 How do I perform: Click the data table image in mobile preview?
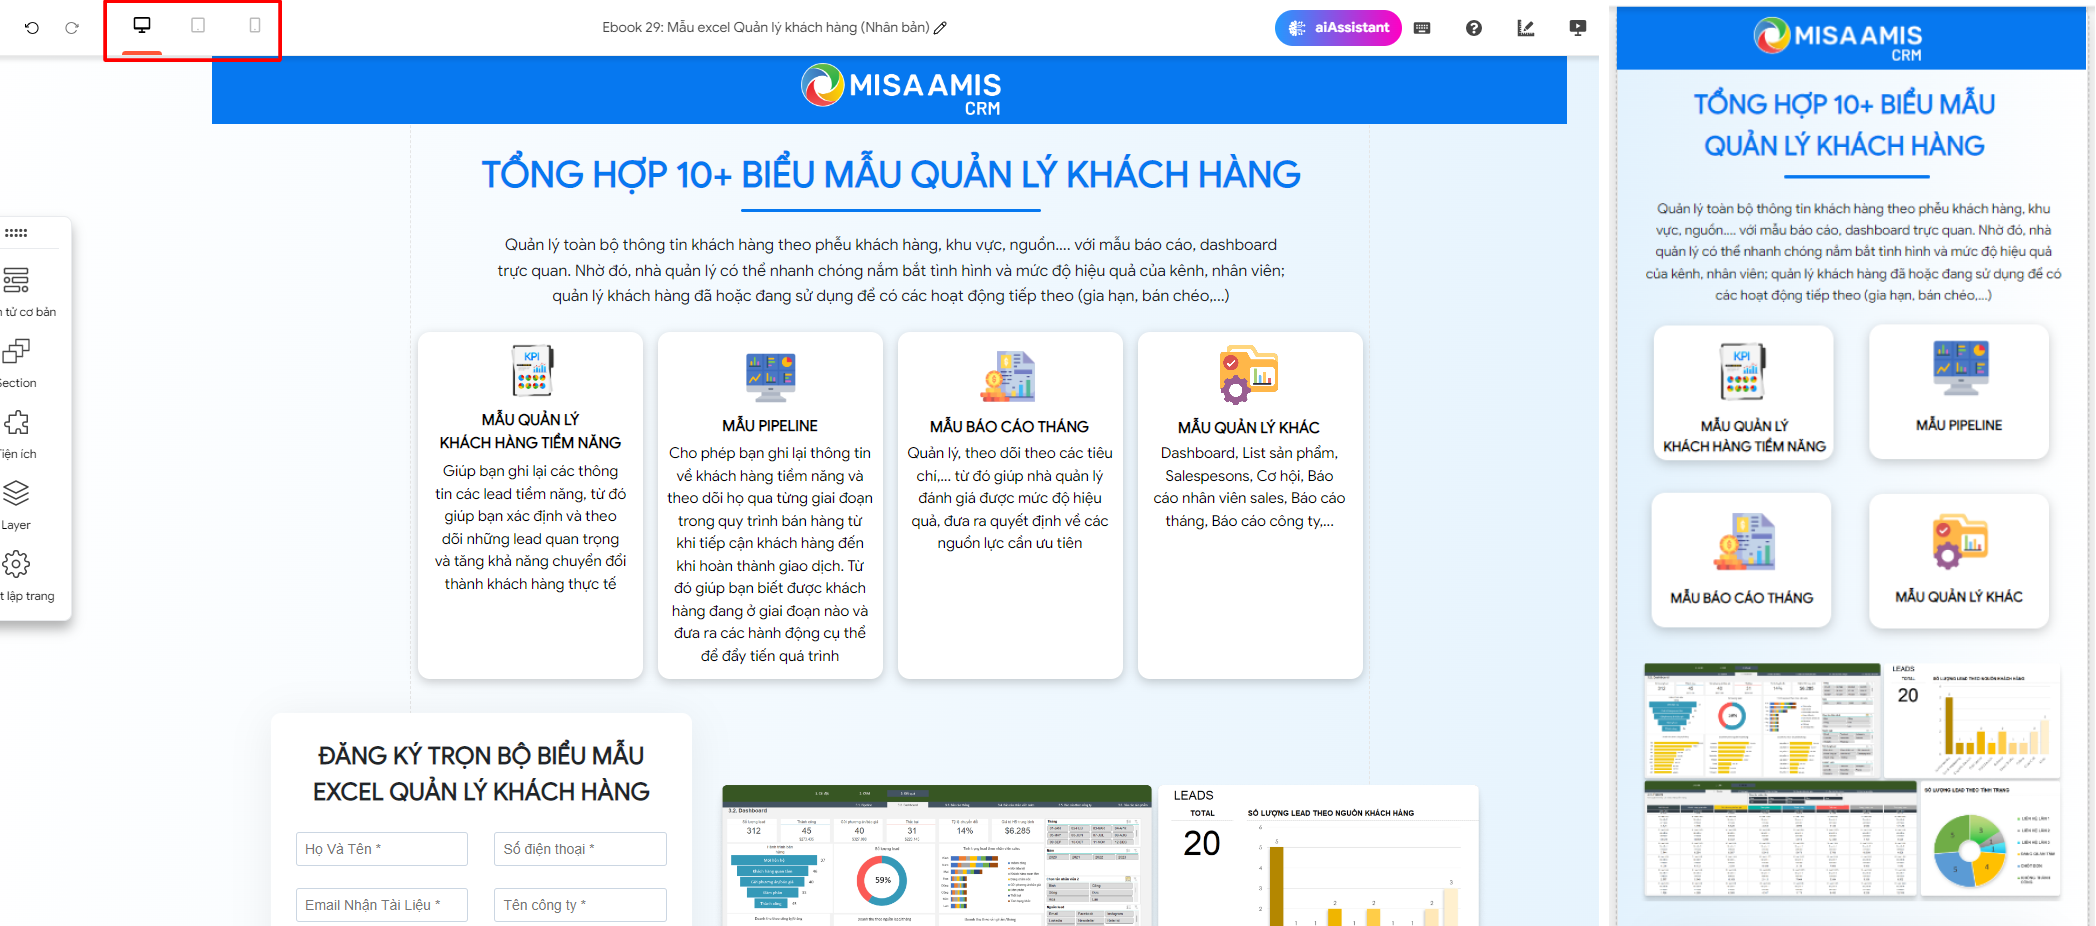click(x=1780, y=840)
